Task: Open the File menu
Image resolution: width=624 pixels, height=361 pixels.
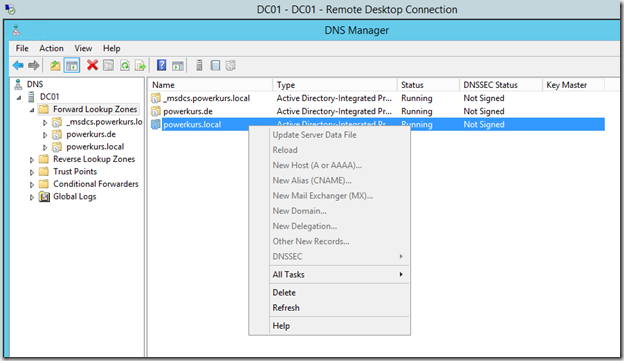Action: point(22,48)
